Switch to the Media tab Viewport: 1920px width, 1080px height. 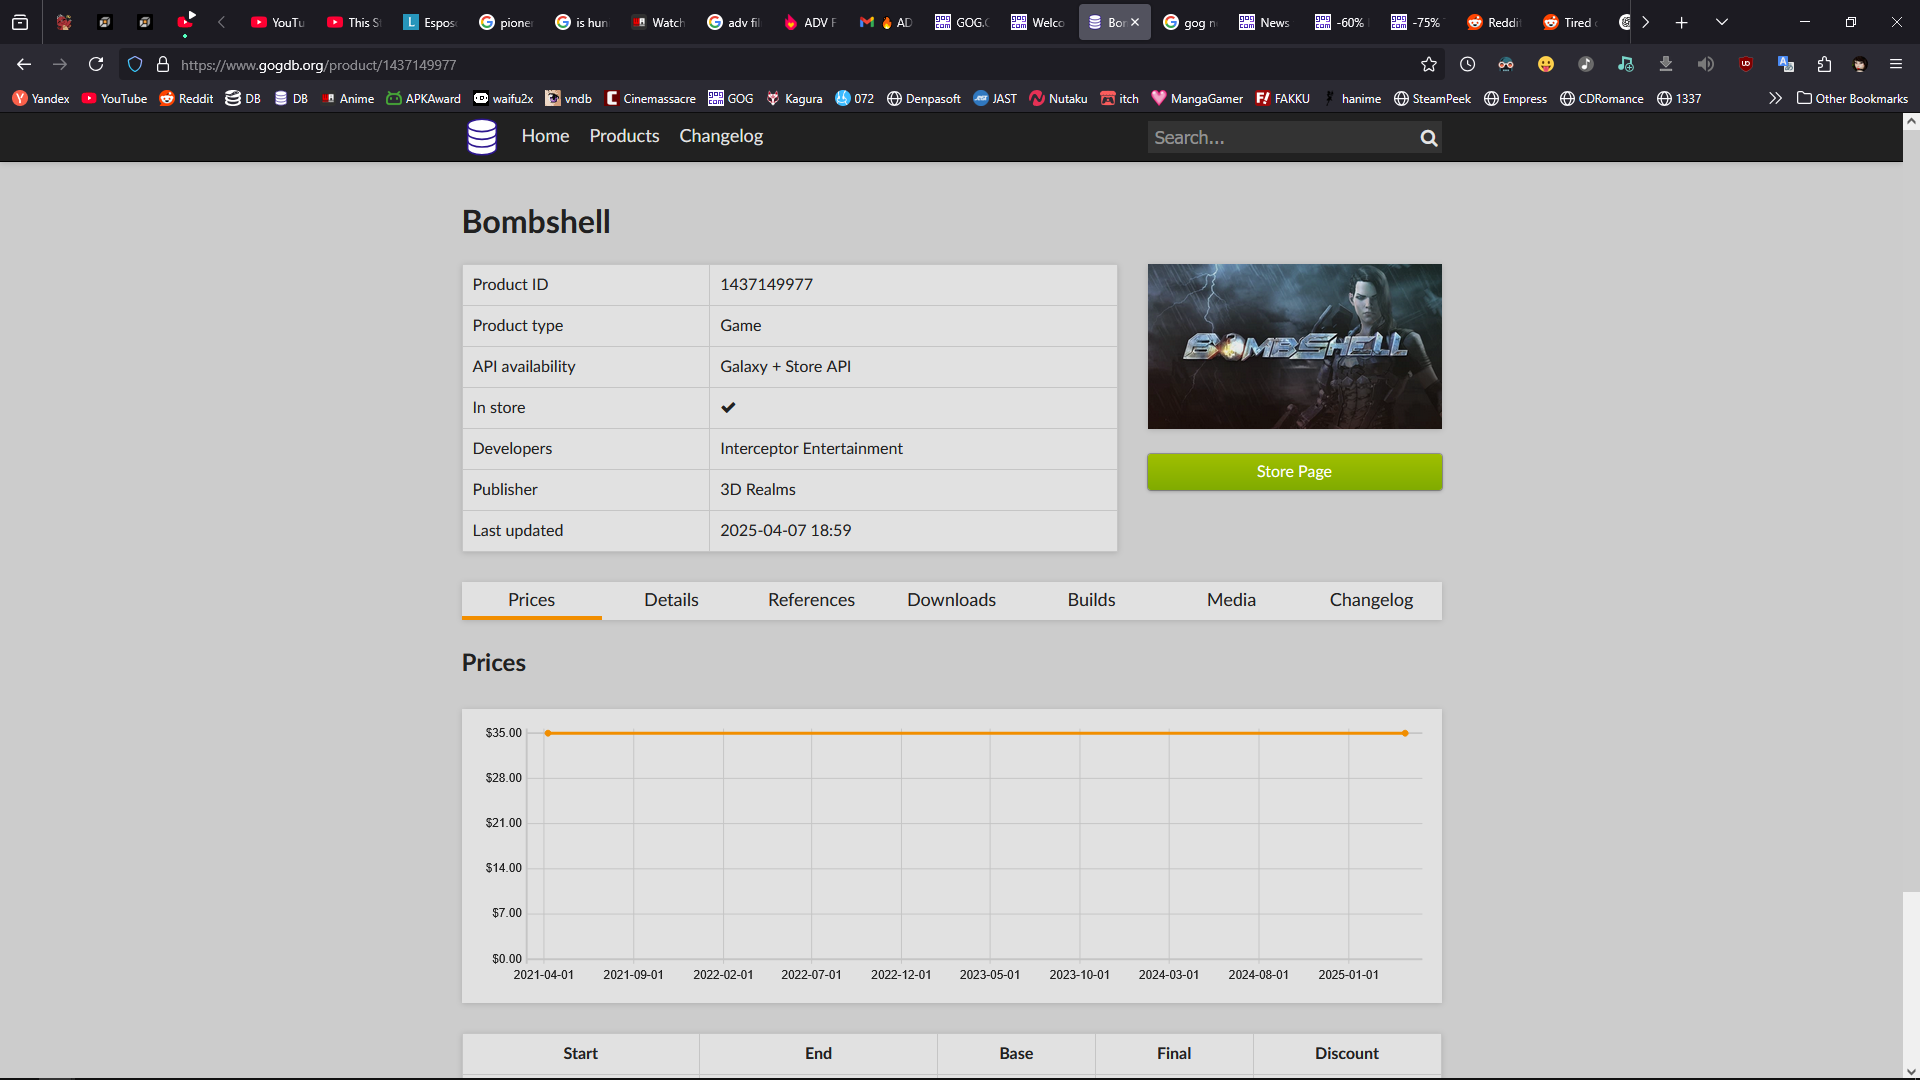[1231, 600]
